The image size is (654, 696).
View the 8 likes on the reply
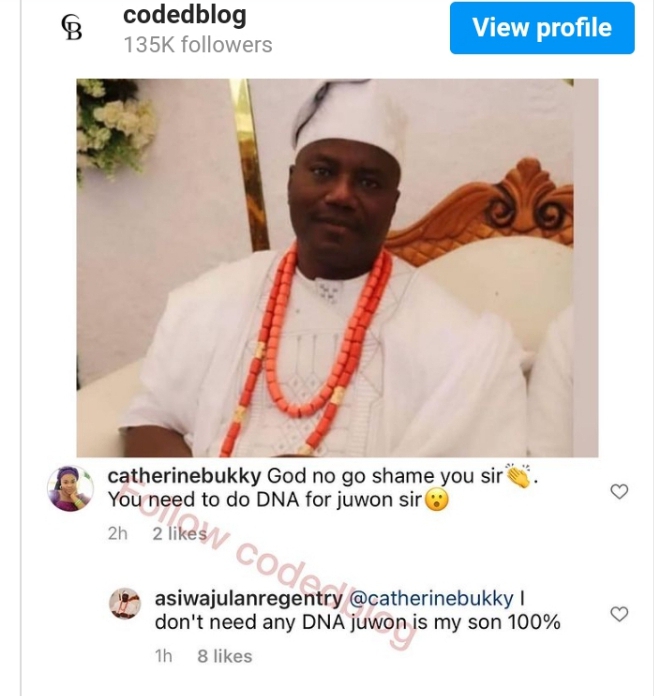(x=225, y=656)
